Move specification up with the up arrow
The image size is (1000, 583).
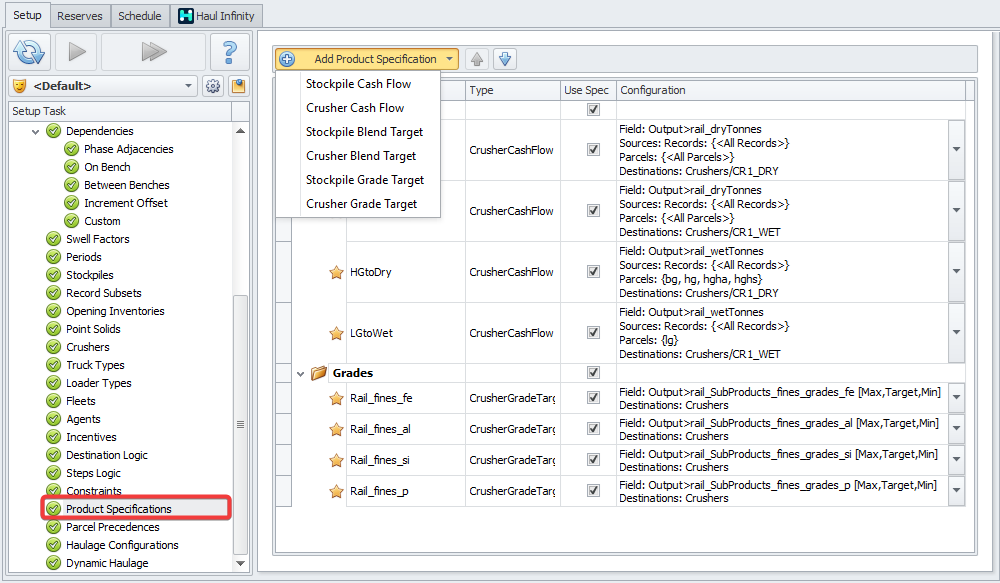(x=477, y=60)
